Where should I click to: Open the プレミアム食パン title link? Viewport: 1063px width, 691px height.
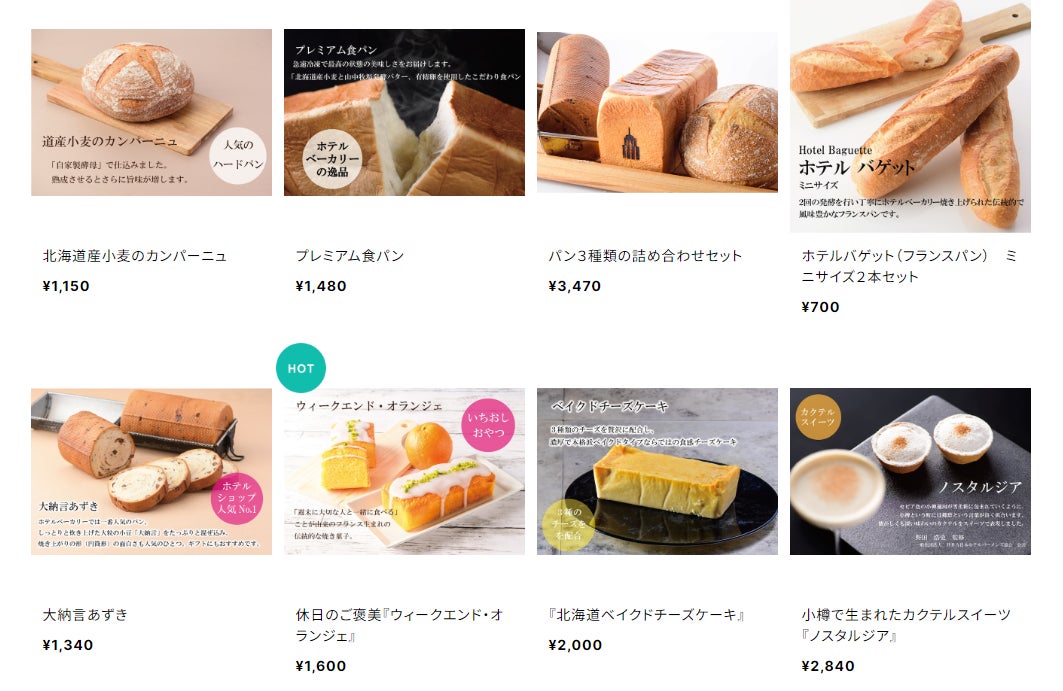click(350, 256)
